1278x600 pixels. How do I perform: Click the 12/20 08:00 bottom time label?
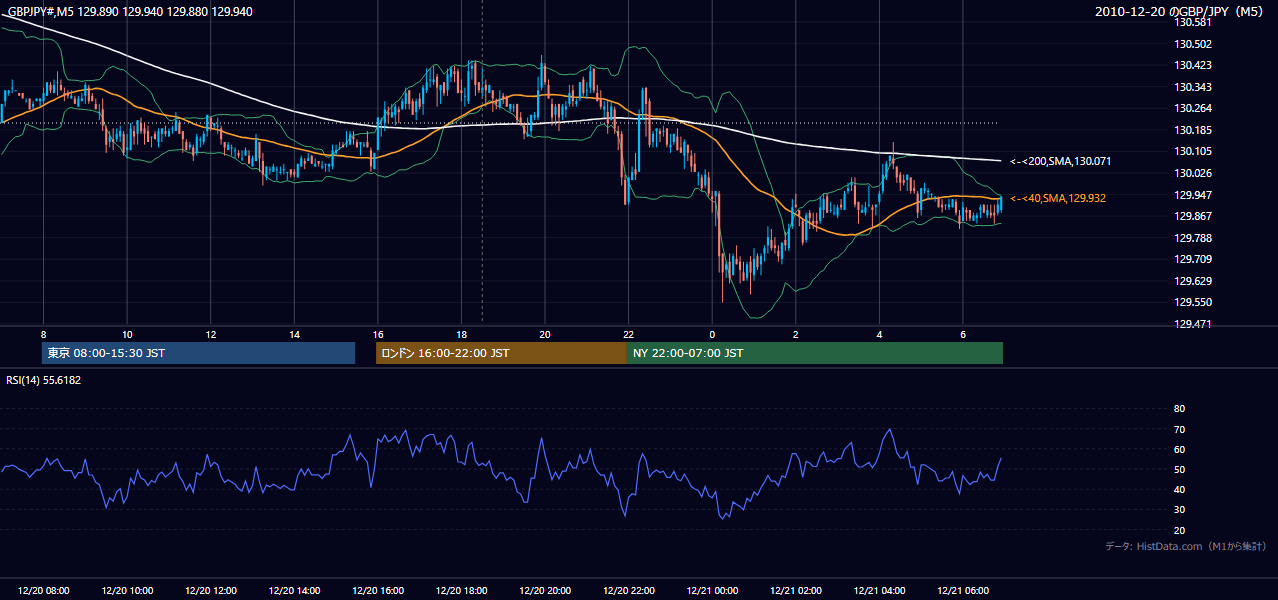click(x=43, y=591)
